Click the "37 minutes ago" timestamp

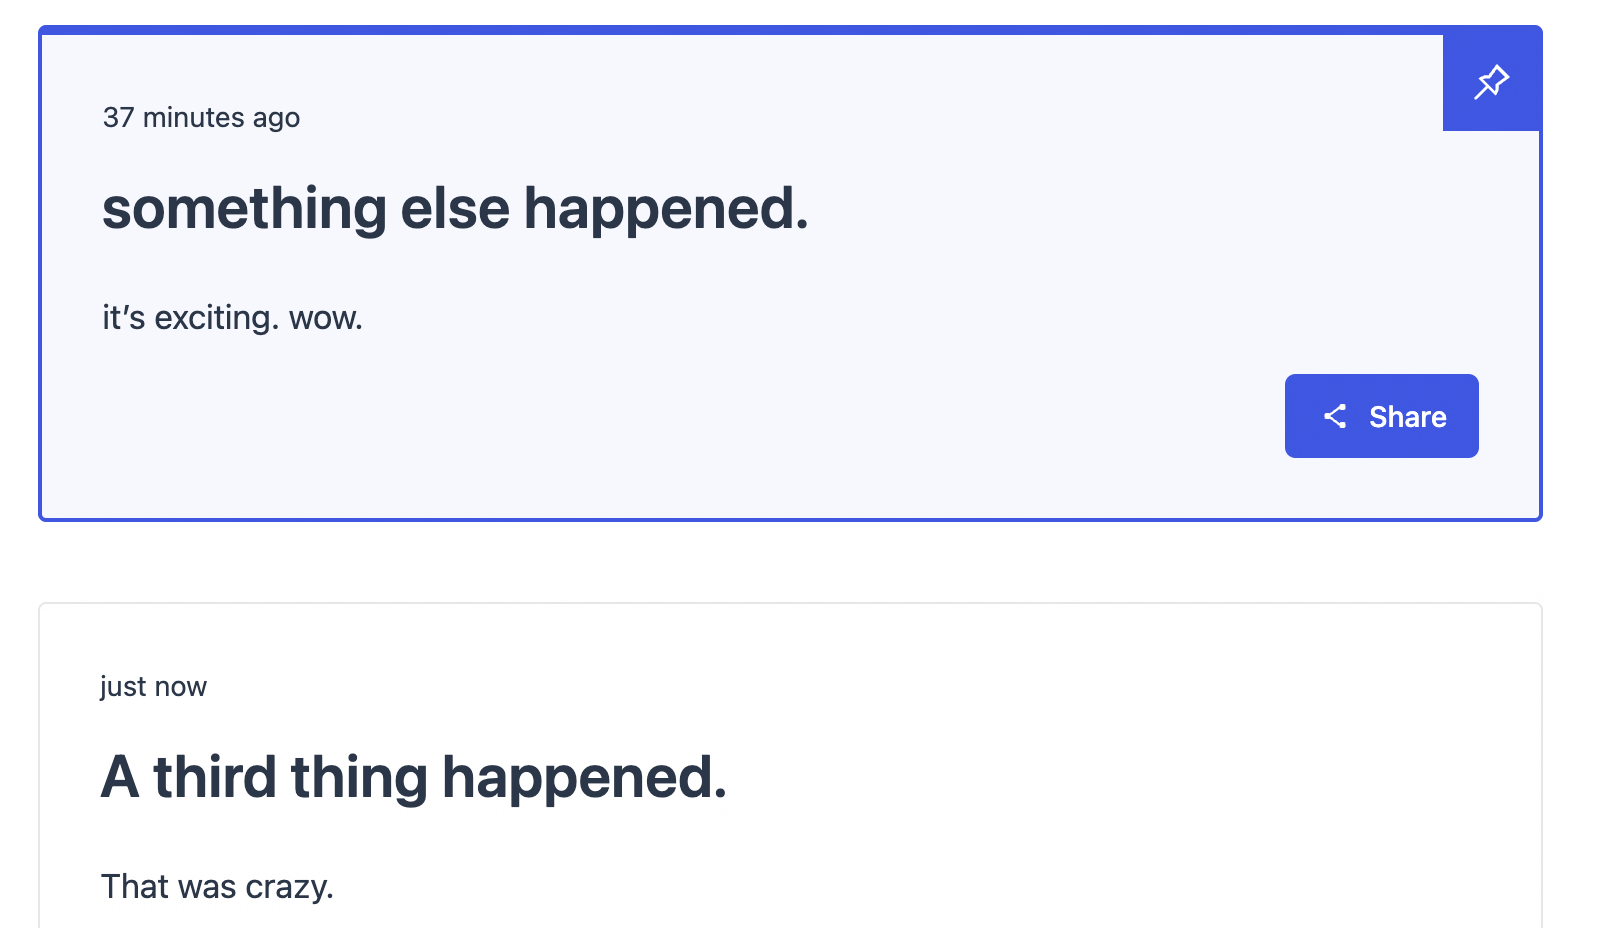click(201, 118)
